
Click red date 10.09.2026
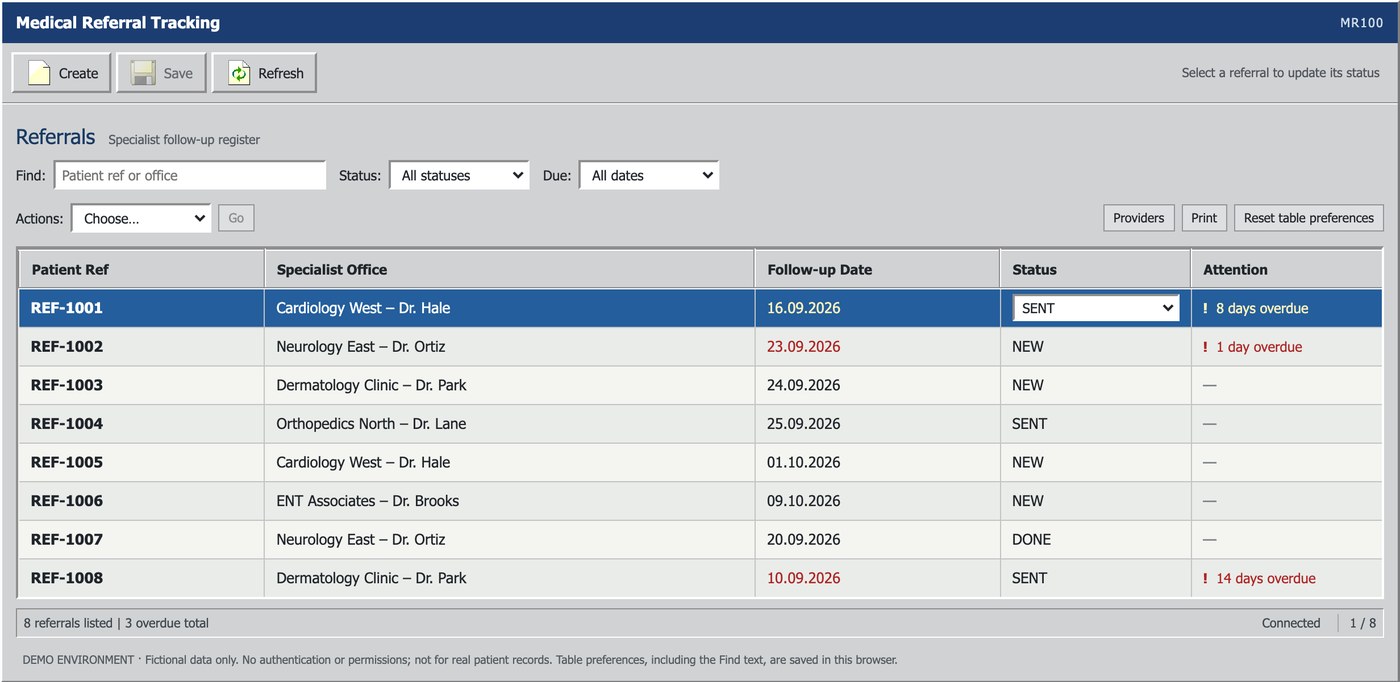click(x=804, y=578)
